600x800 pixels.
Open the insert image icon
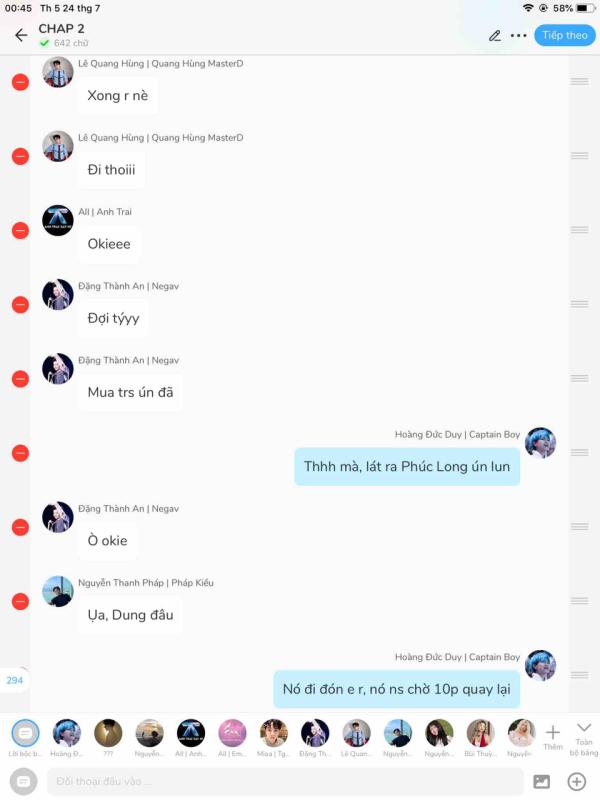point(541,781)
